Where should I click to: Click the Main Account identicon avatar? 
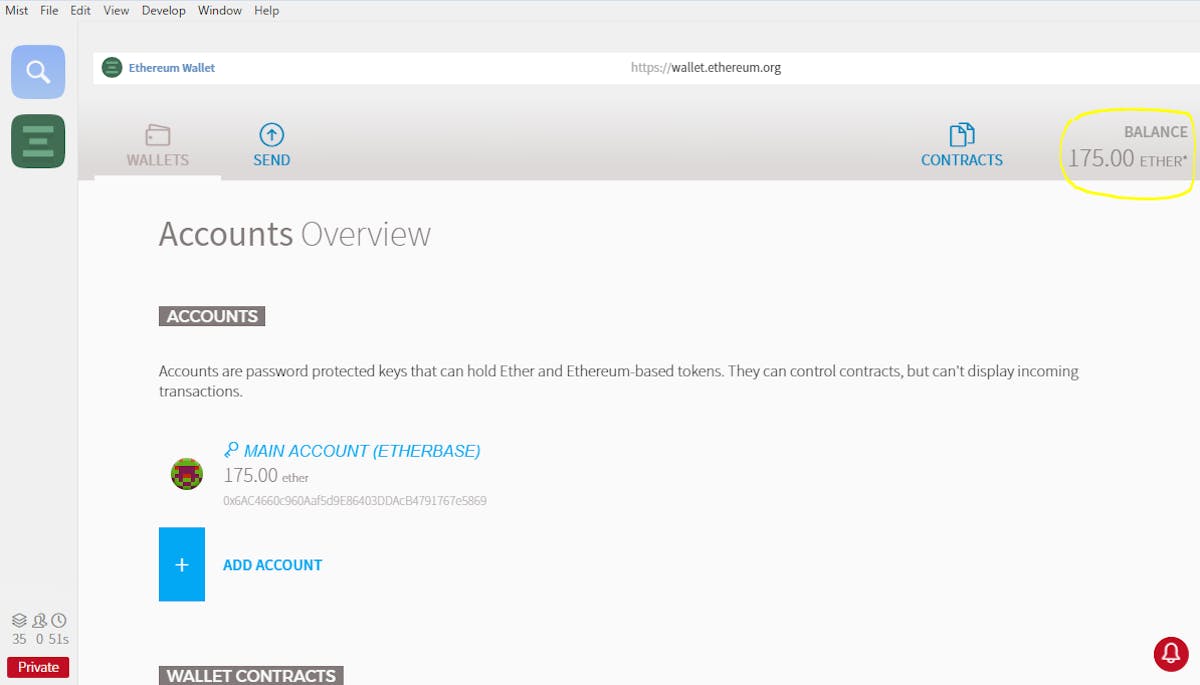click(187, 474)
